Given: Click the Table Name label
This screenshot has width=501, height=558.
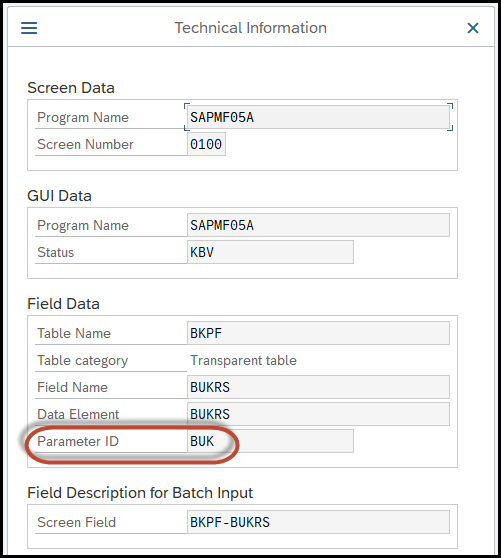Looking at the screenshot, I should coord(74,333).
